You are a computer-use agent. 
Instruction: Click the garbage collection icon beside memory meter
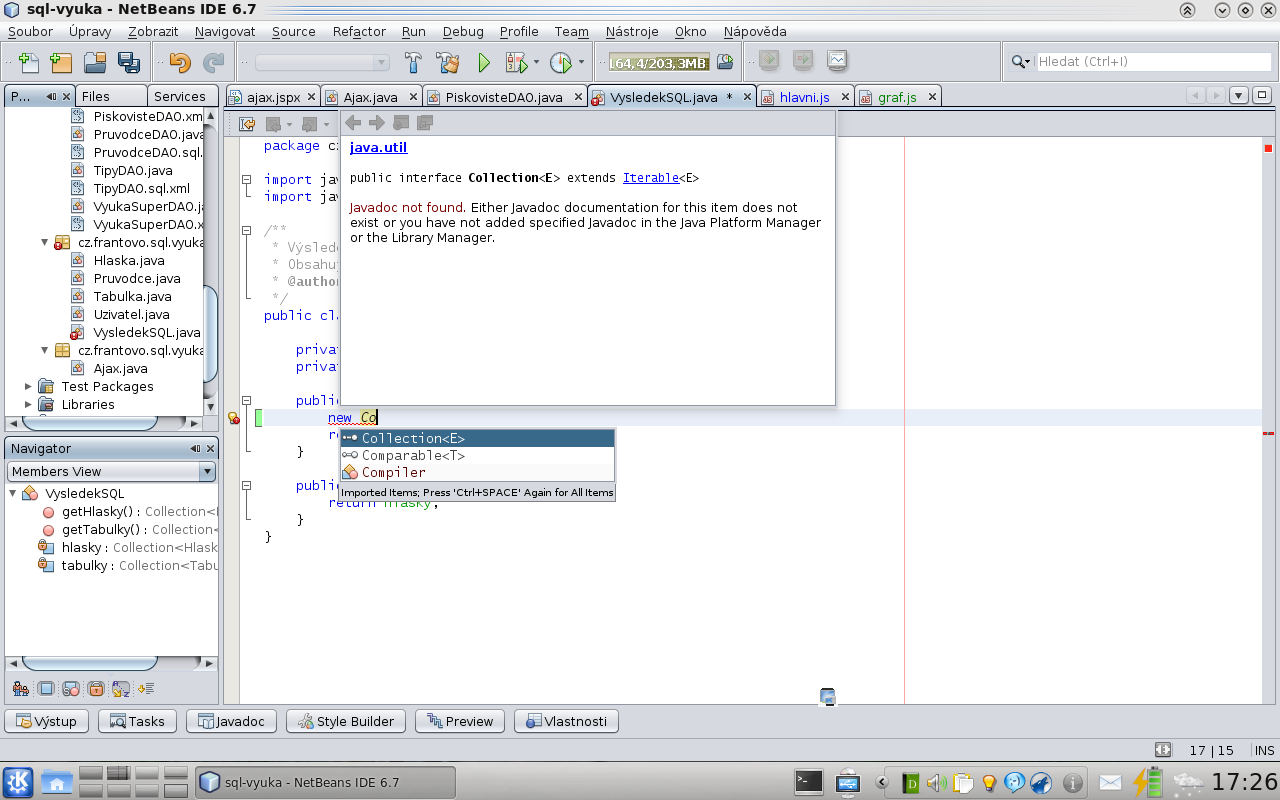725,62
